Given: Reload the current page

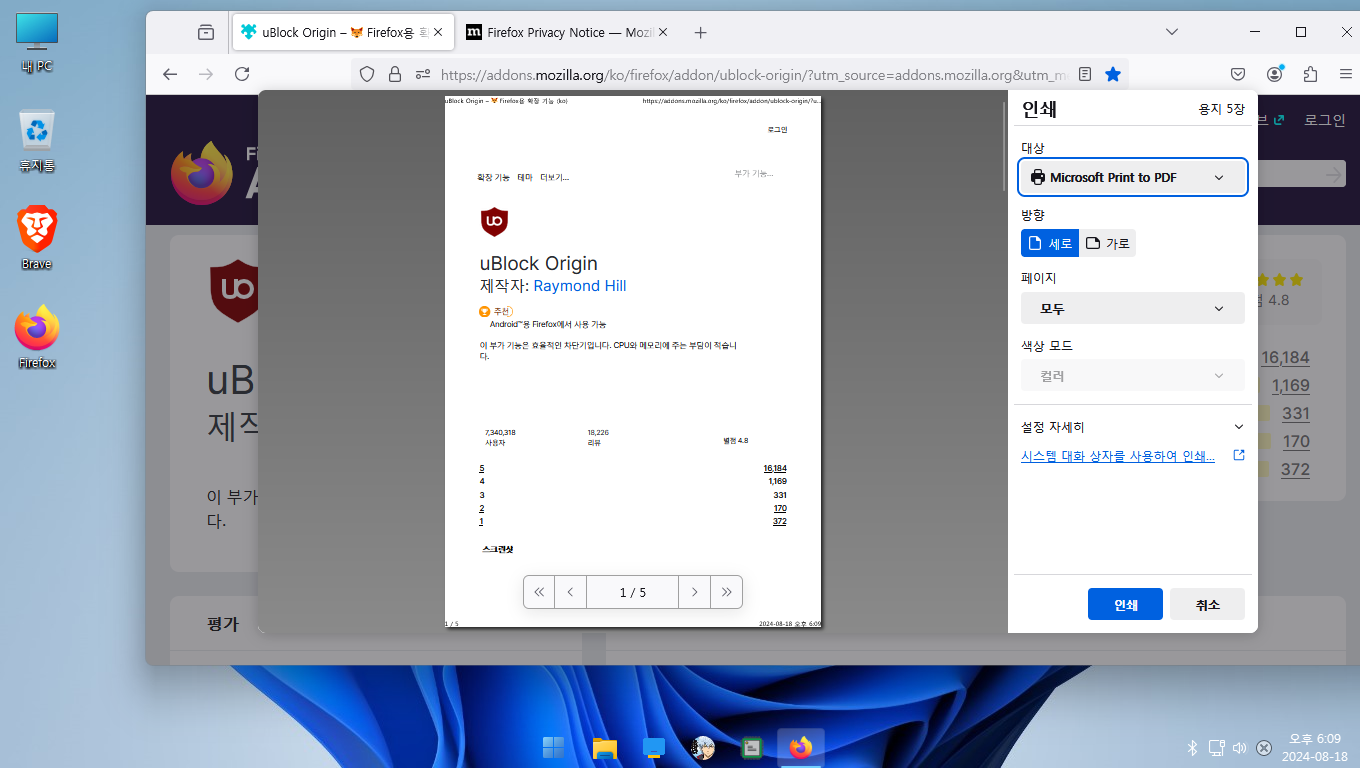Looking at the screenshot, I should pos(242,74).
